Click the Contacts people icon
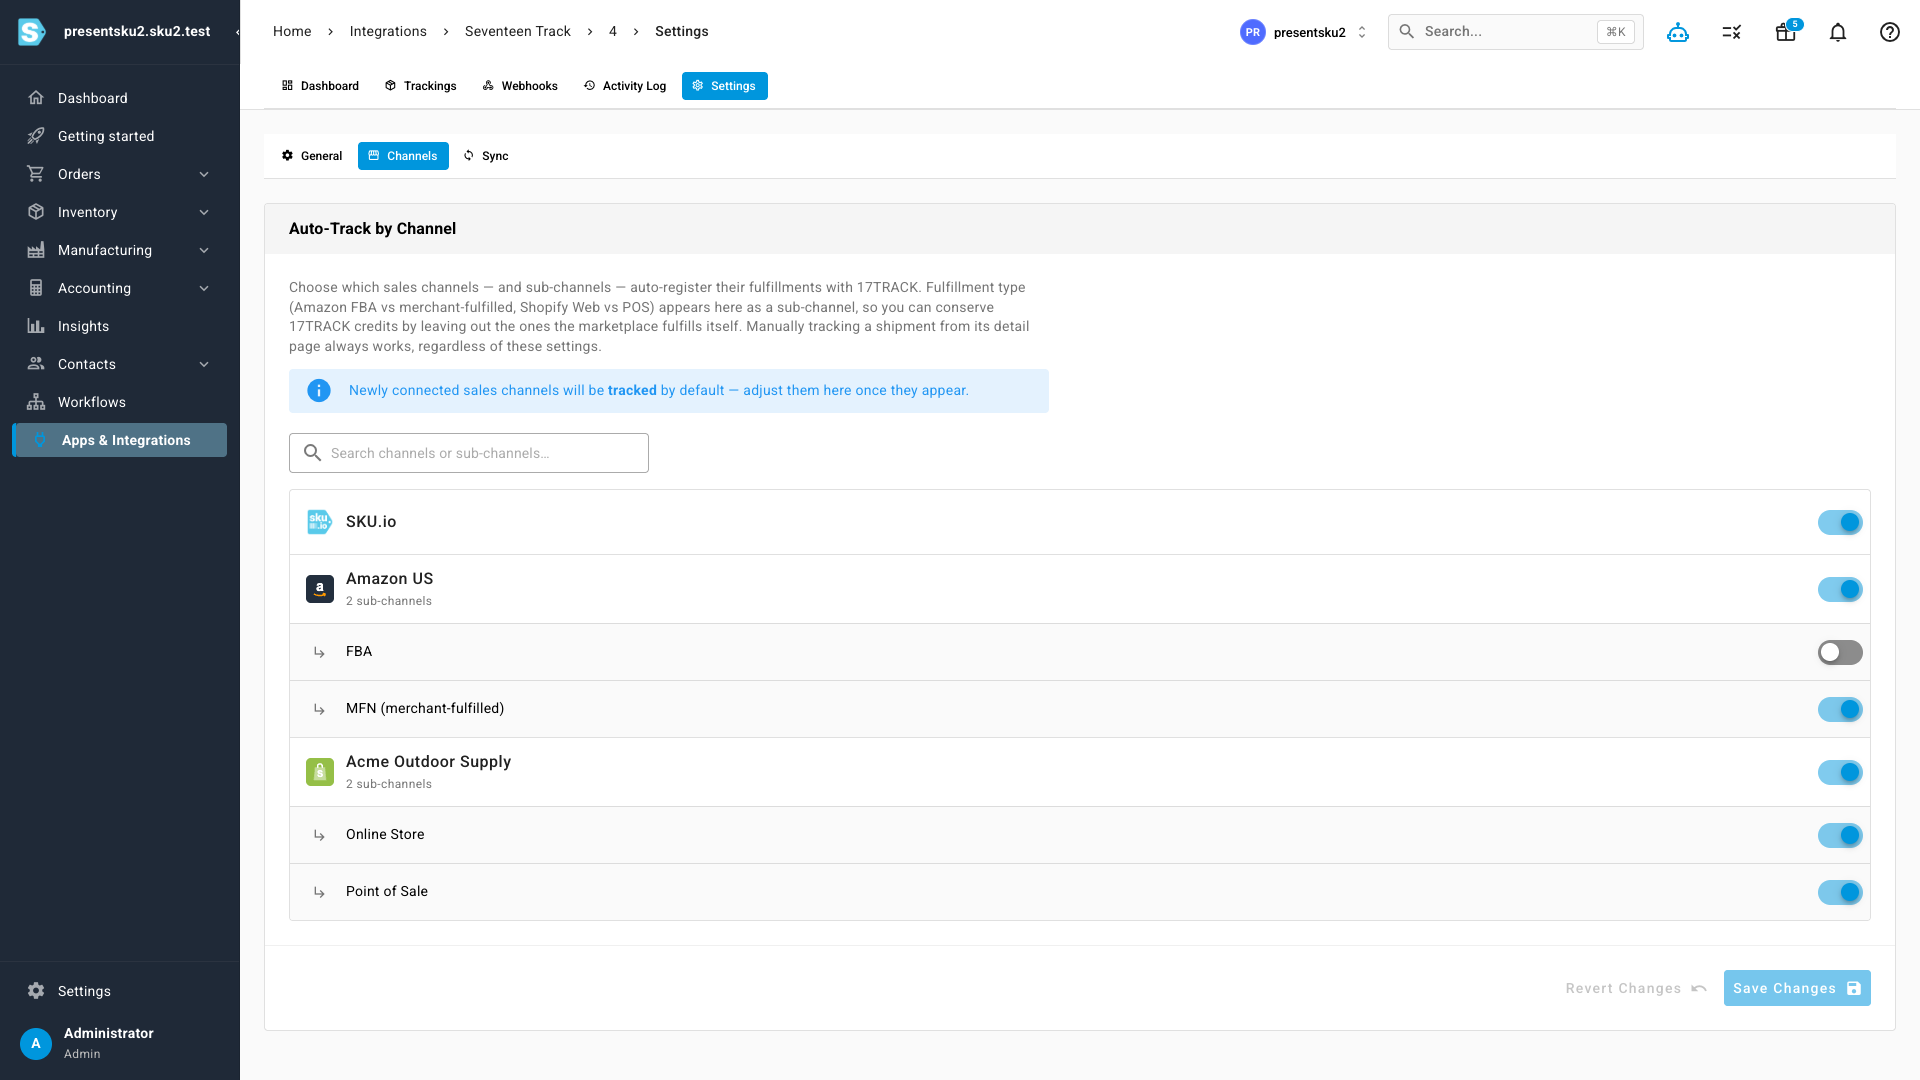1920x1080 pixels. coord(36,364)
